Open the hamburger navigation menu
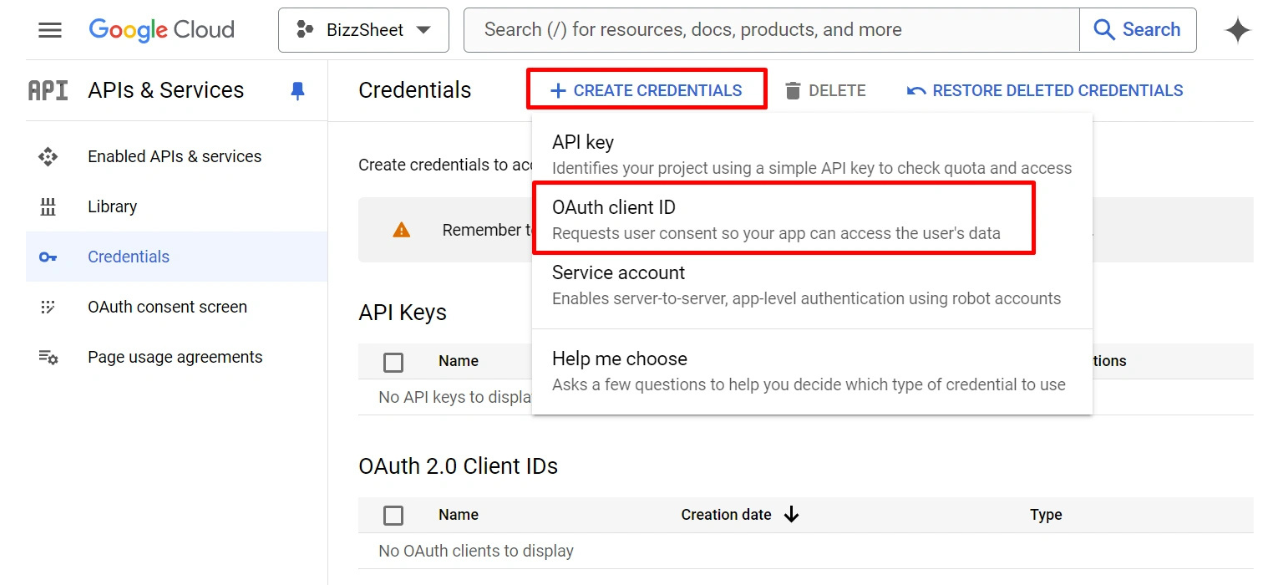This screenshot has width=1280, height=585. (x=50, y=30)
